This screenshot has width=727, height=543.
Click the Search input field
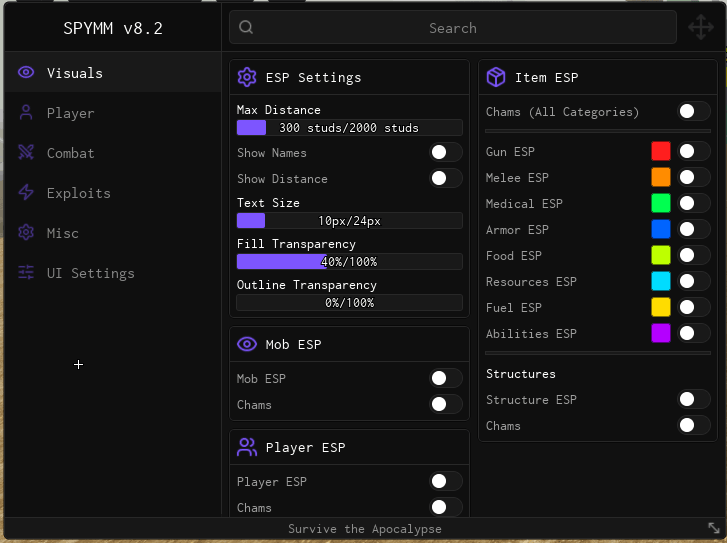coord(453,28)
